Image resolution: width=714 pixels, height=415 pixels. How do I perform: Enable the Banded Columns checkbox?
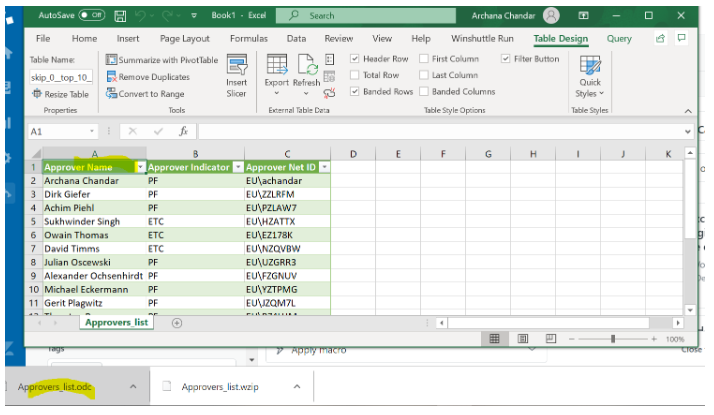coord(425,92)
